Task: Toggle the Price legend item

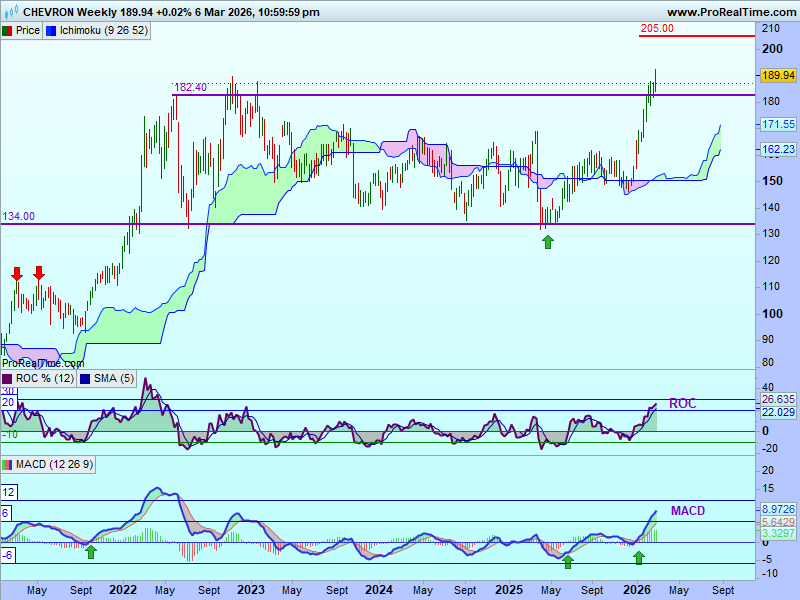Action: pos(27,30)
